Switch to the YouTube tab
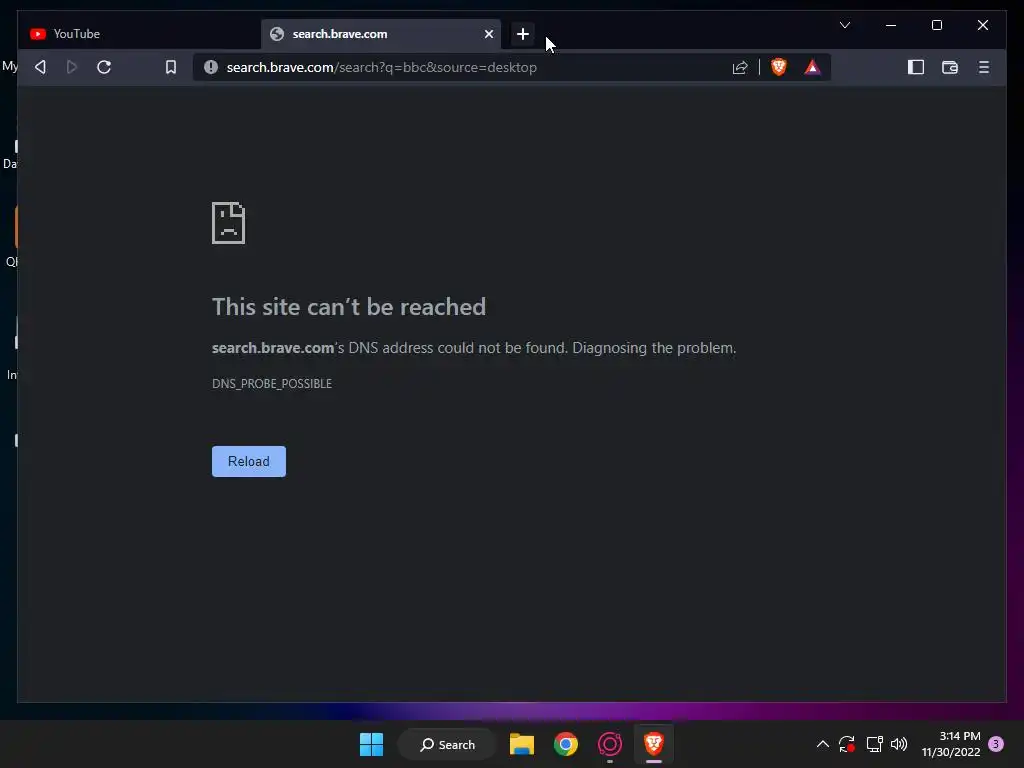 140,34
